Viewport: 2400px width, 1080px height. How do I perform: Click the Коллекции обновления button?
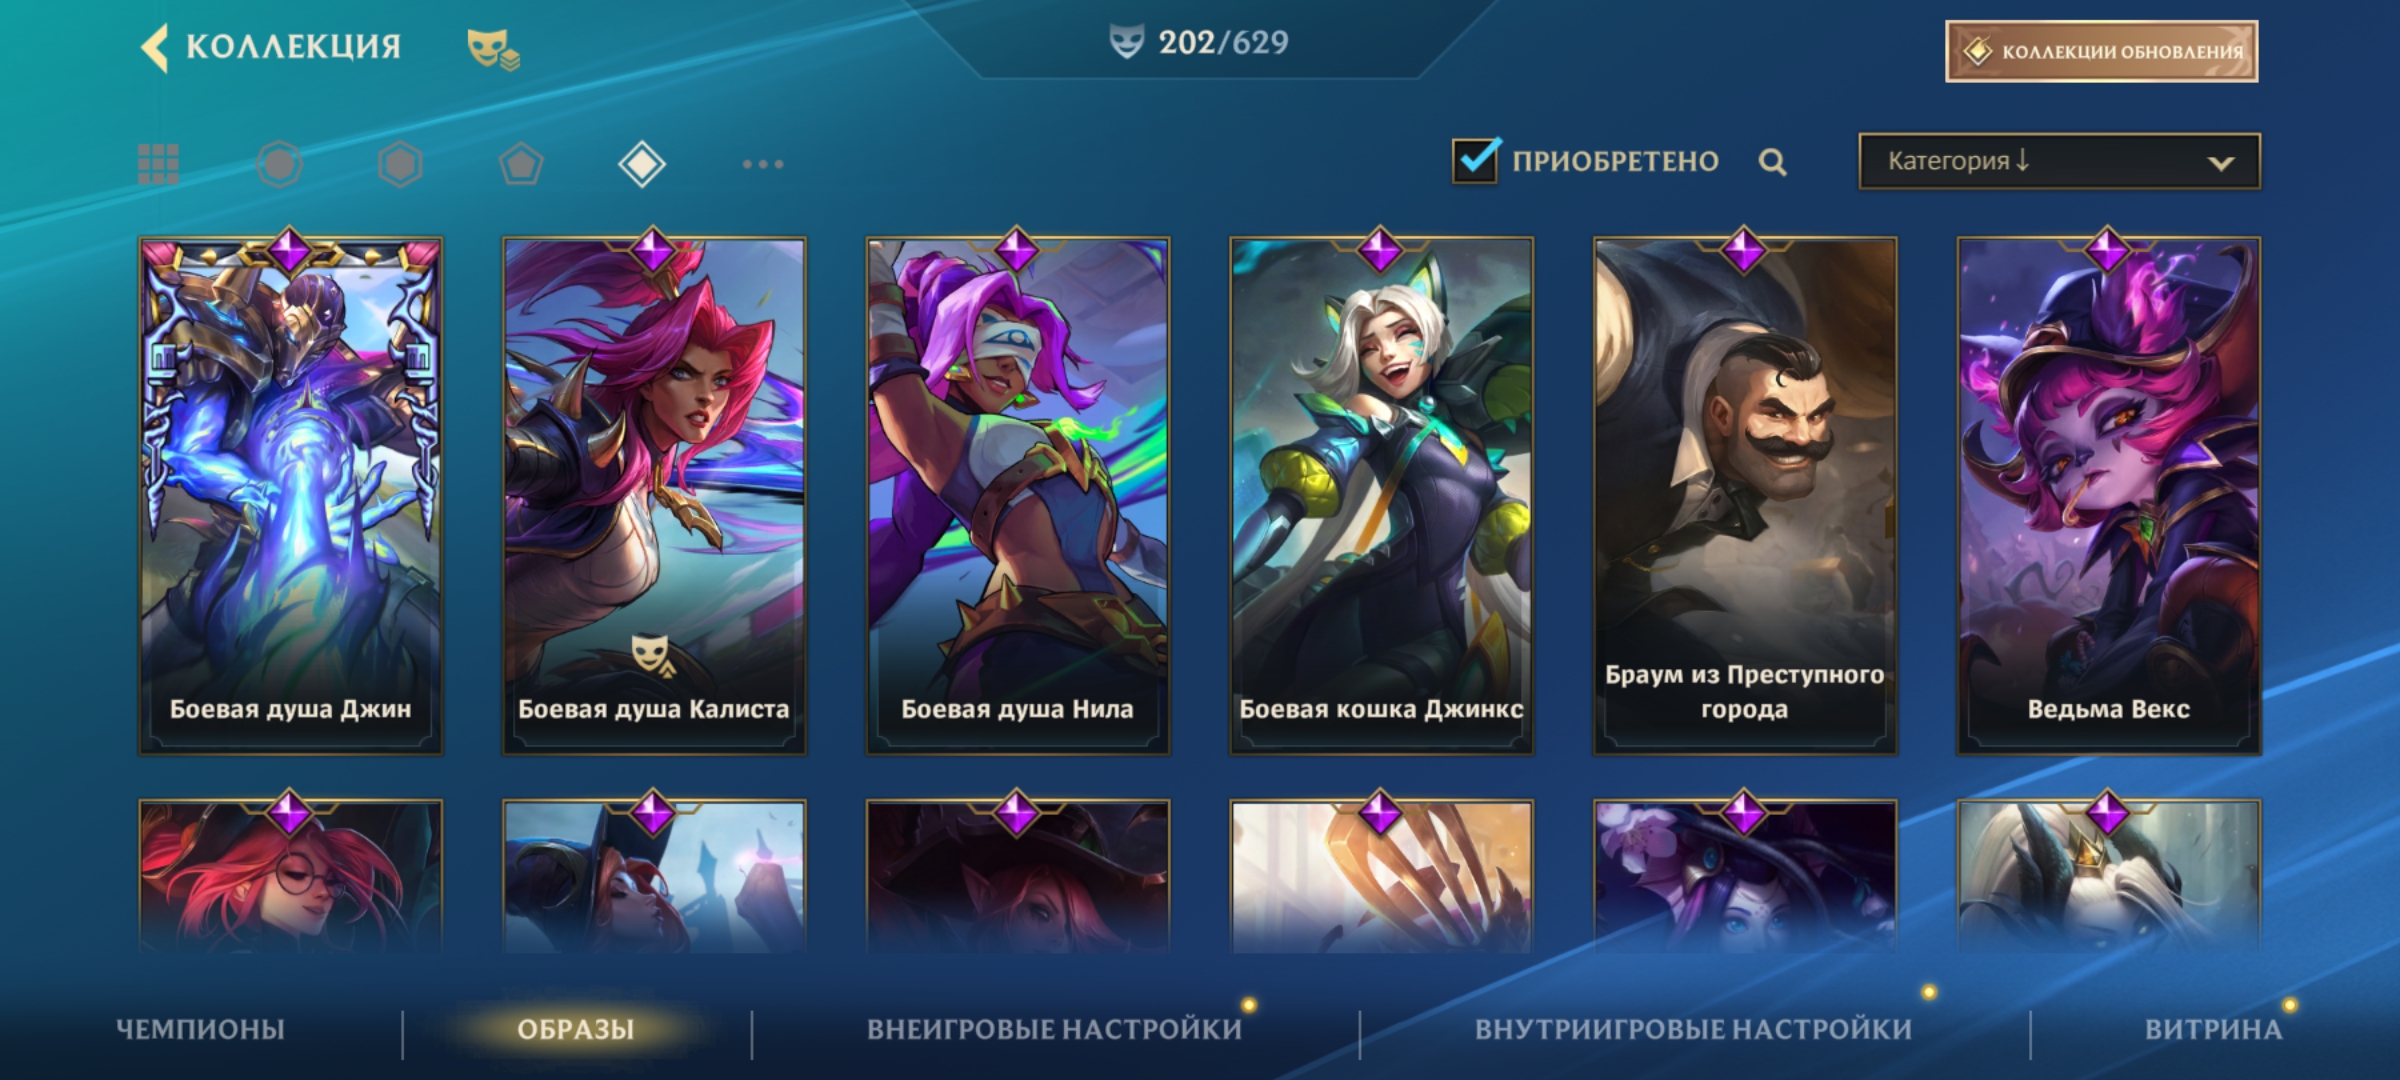click(x=2101, y=51)
